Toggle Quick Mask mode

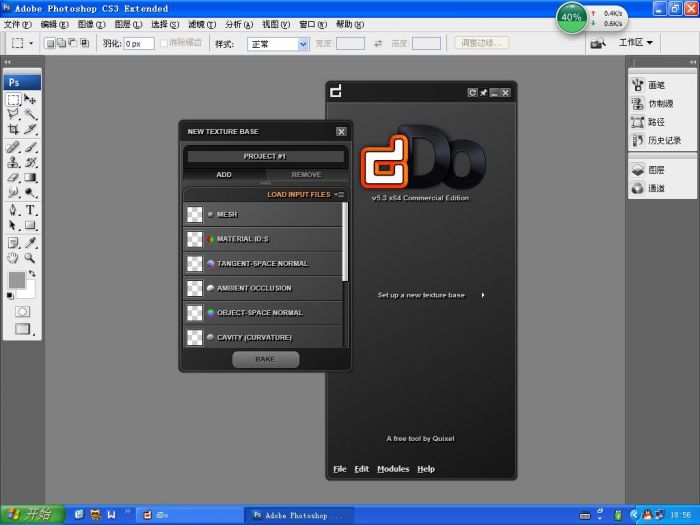tap(22, 311)
